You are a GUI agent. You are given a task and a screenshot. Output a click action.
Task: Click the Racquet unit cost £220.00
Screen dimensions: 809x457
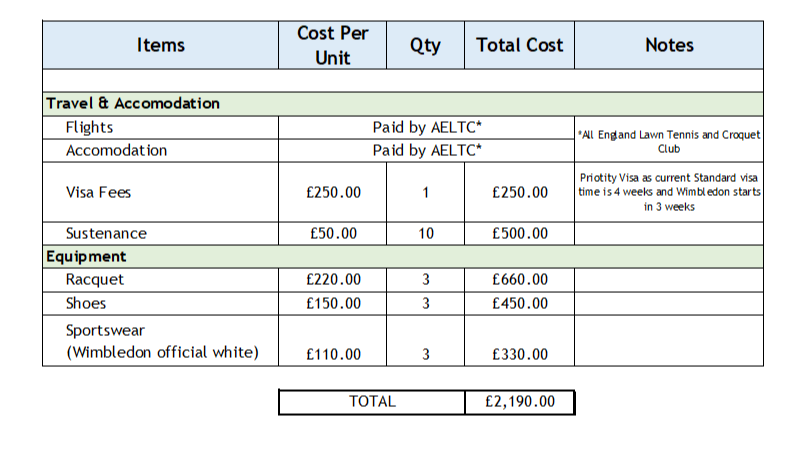(x=332, y=280)
